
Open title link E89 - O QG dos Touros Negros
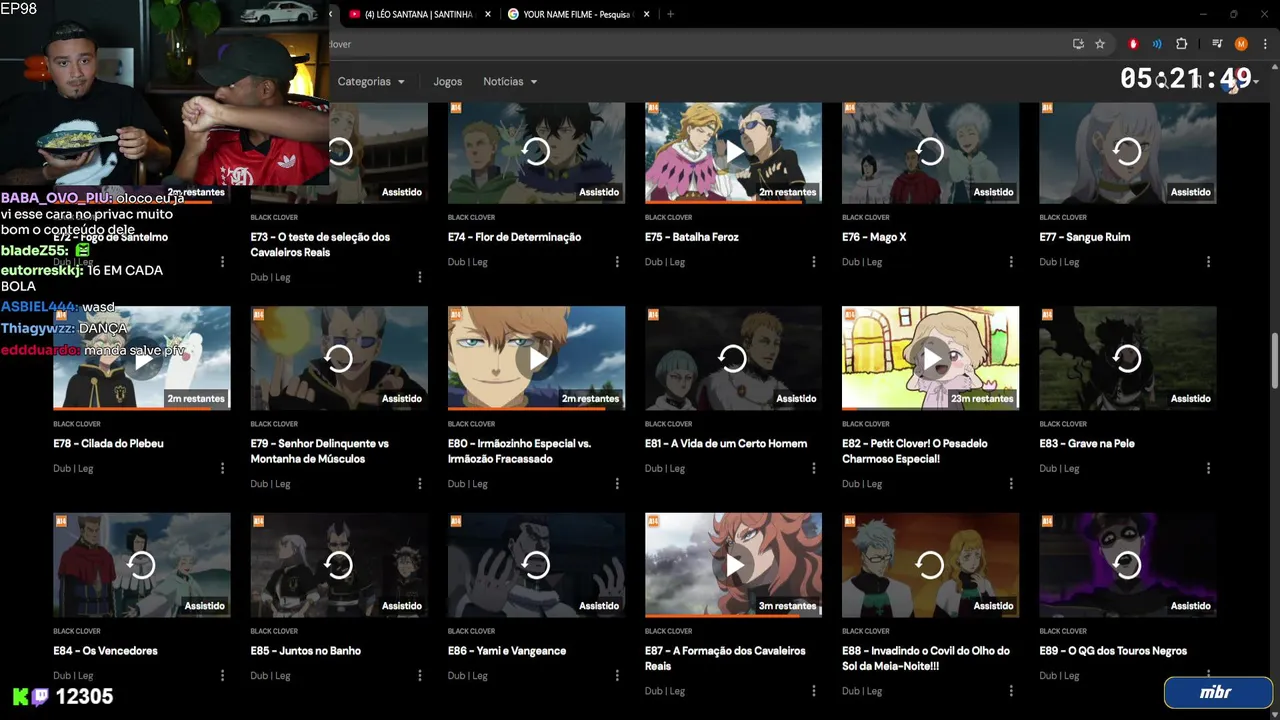[x=1113, y=651]
